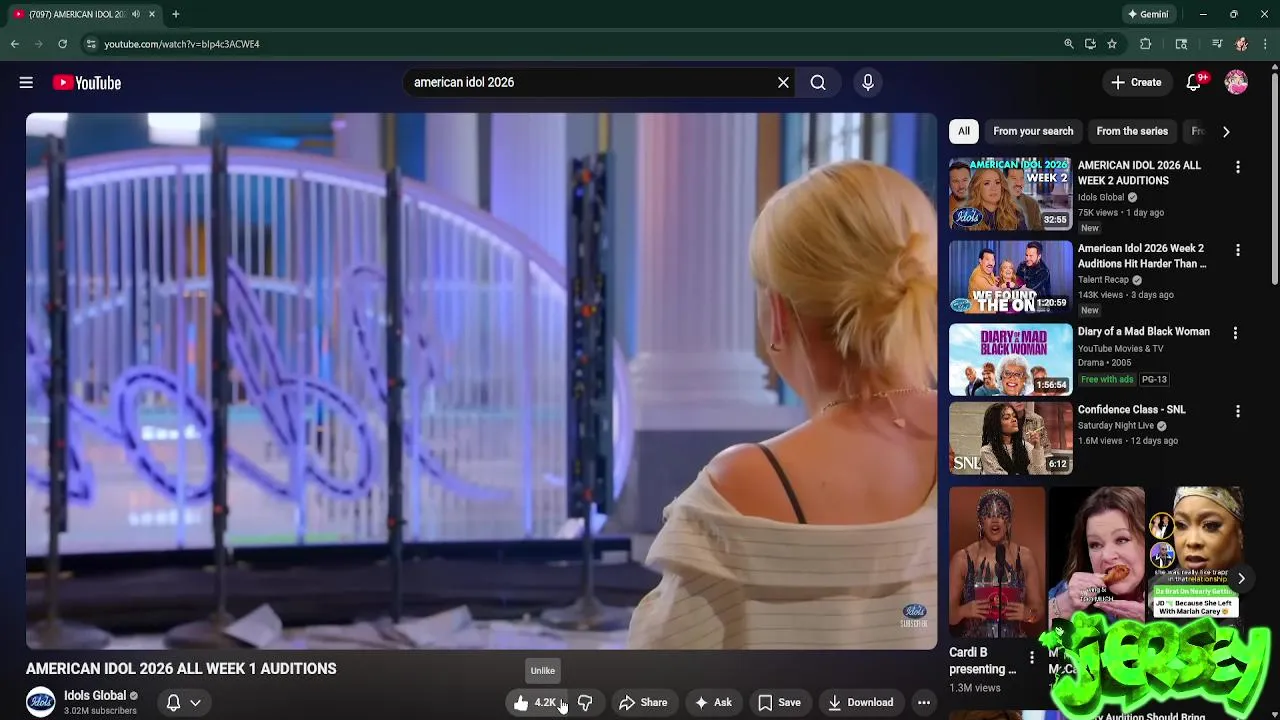1280x720 pixels.
Task: Open options for Talent Recap video
Action: (1238, 250)
